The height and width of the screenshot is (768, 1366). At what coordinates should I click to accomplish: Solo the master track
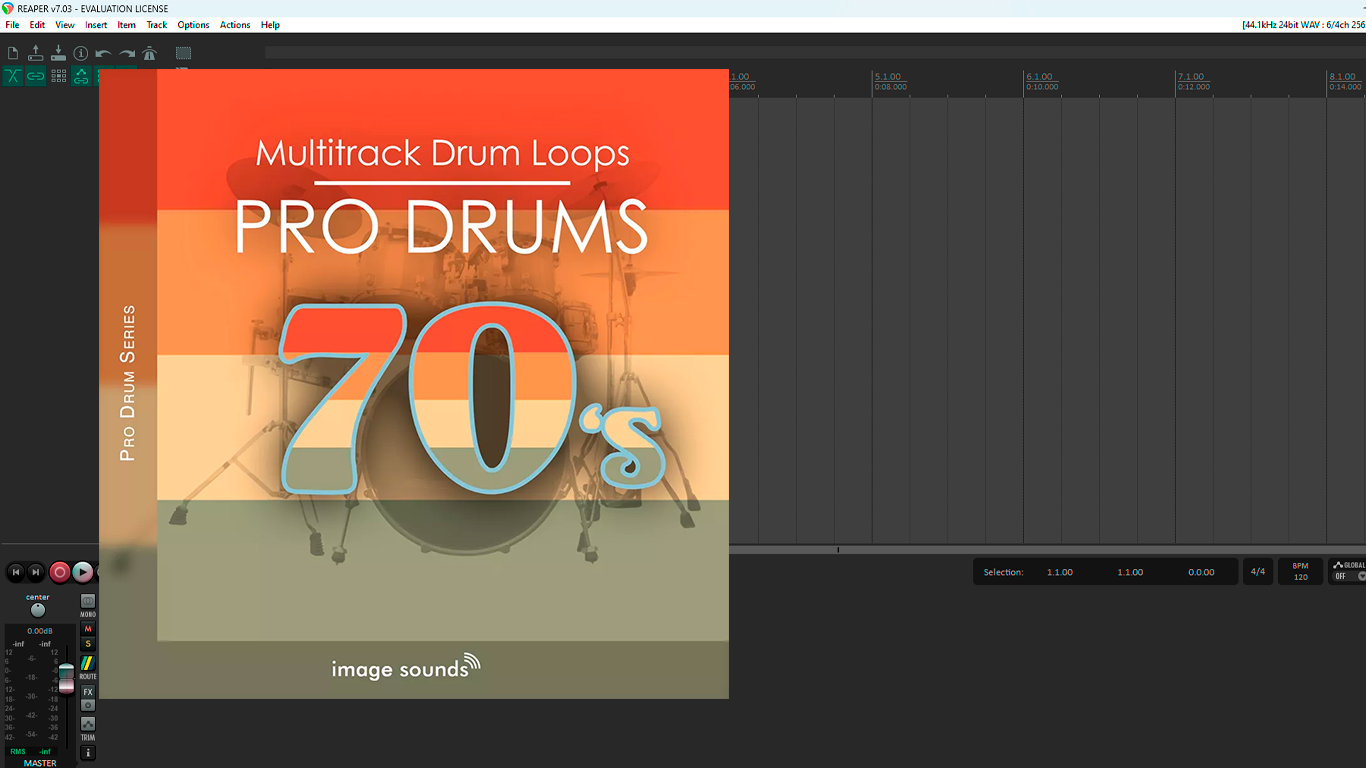88,644
